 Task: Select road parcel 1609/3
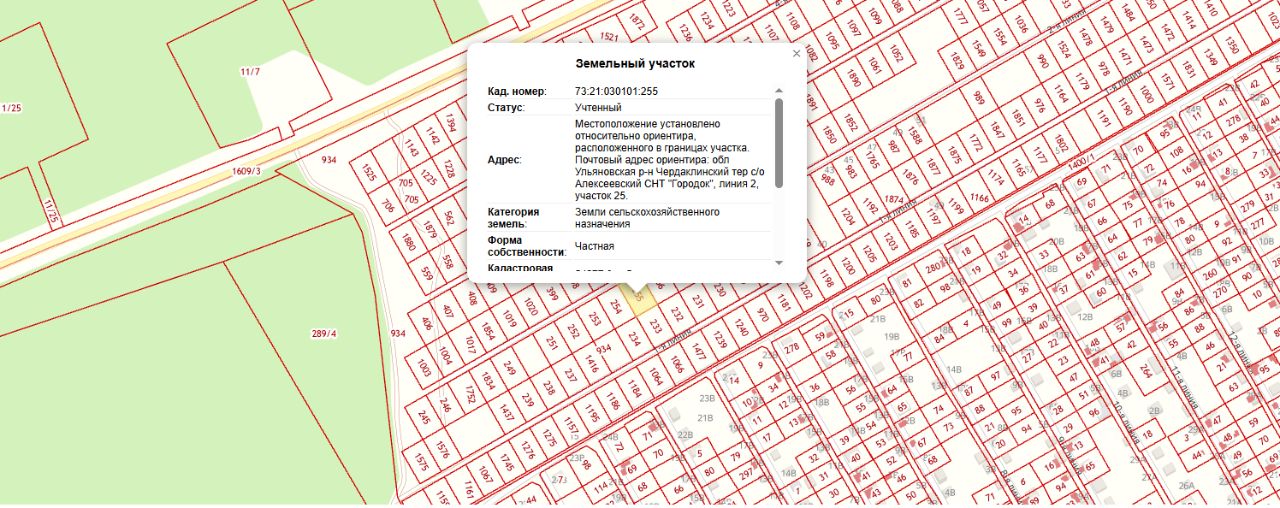click(x=246, y=171)
